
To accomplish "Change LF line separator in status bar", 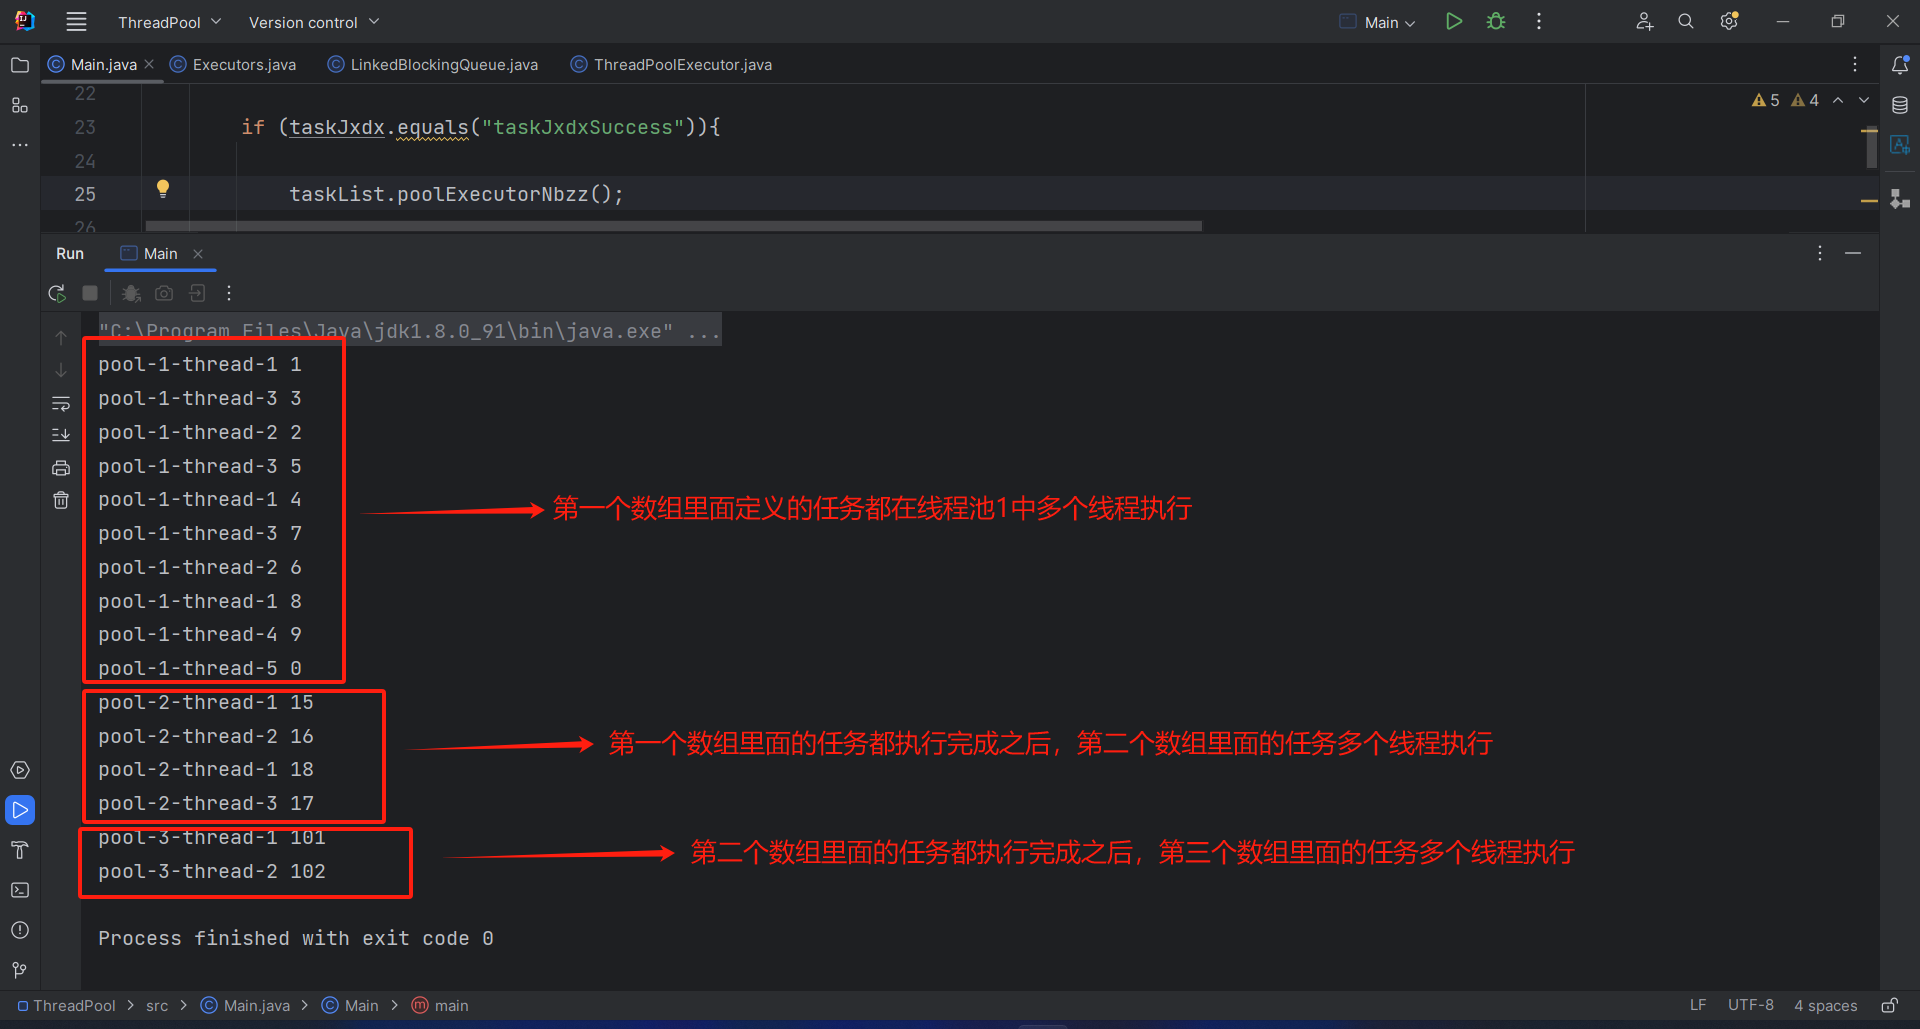I will pyautogui.click(x=1698, y=1005).
